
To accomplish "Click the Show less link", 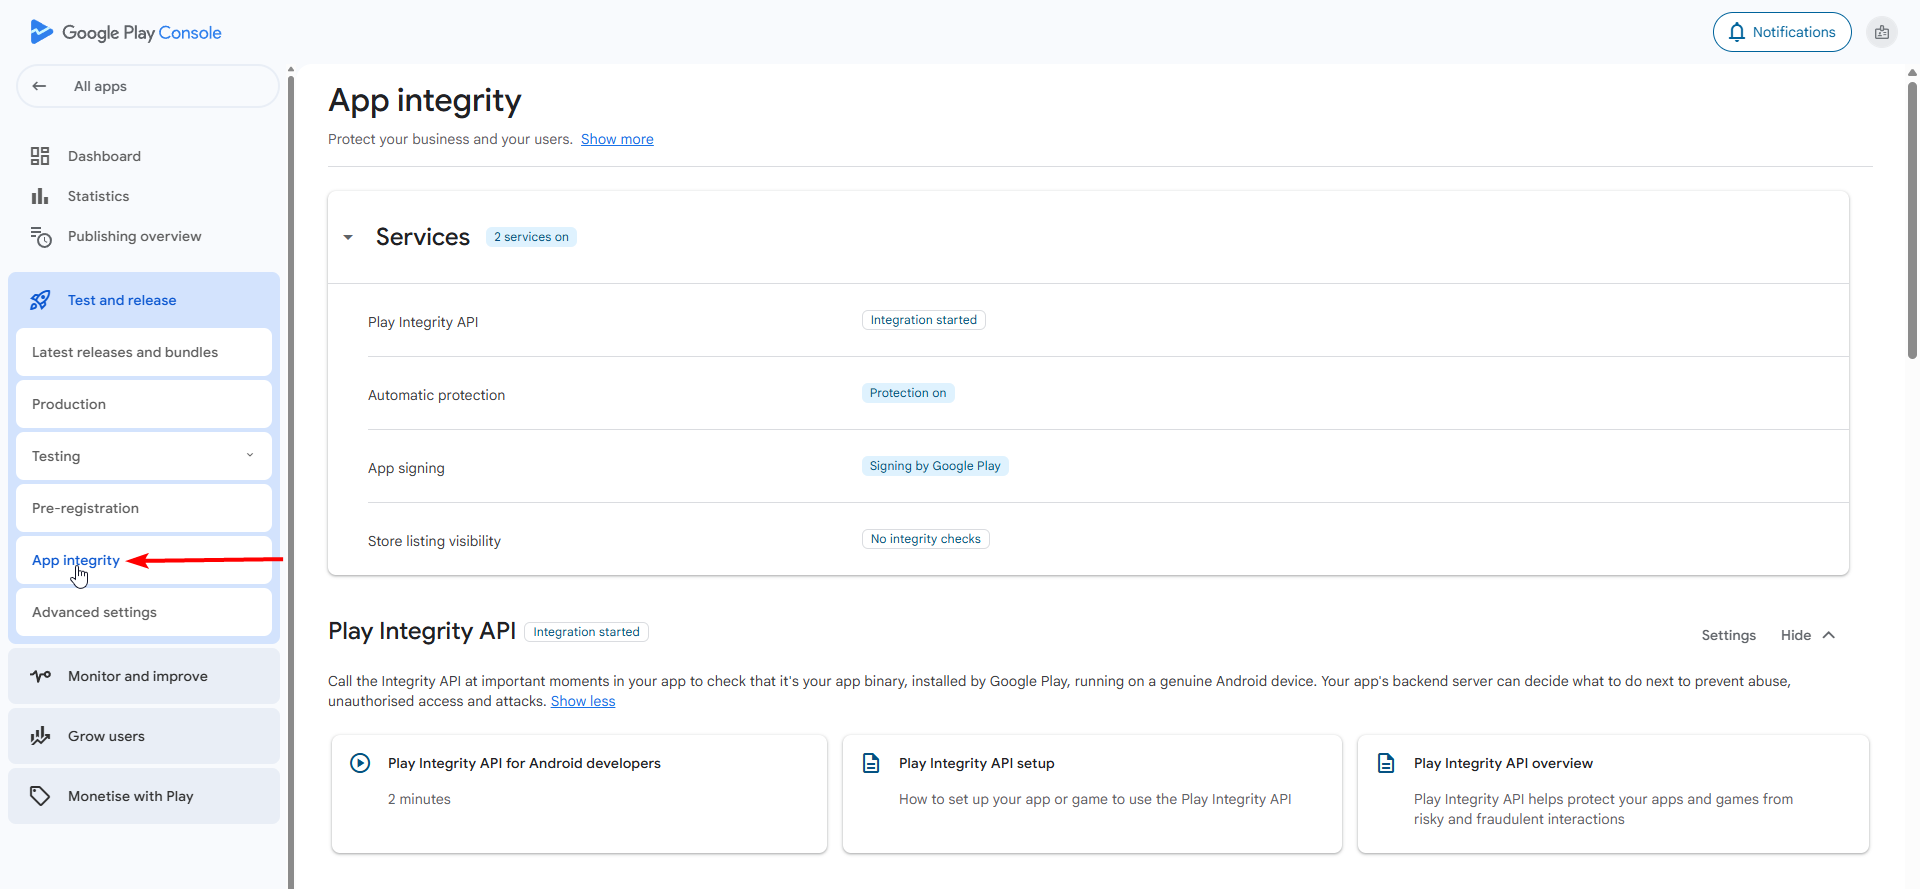I will [x=583, y=701].
